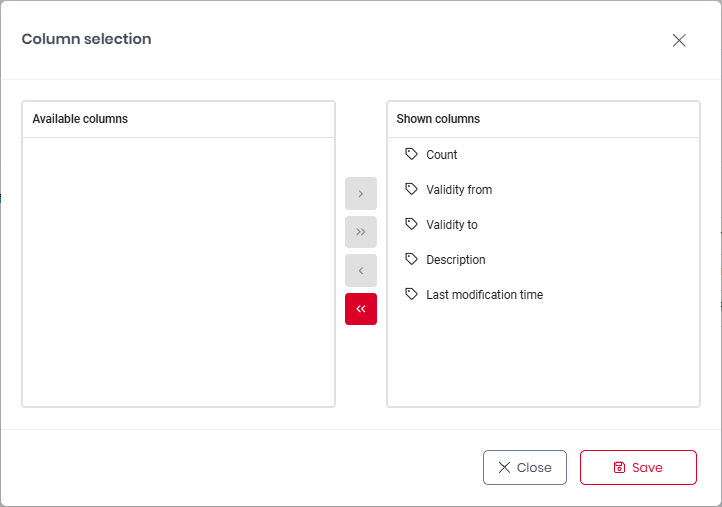
Task: Choose the Validity to column entry
Action: [452, 225]
